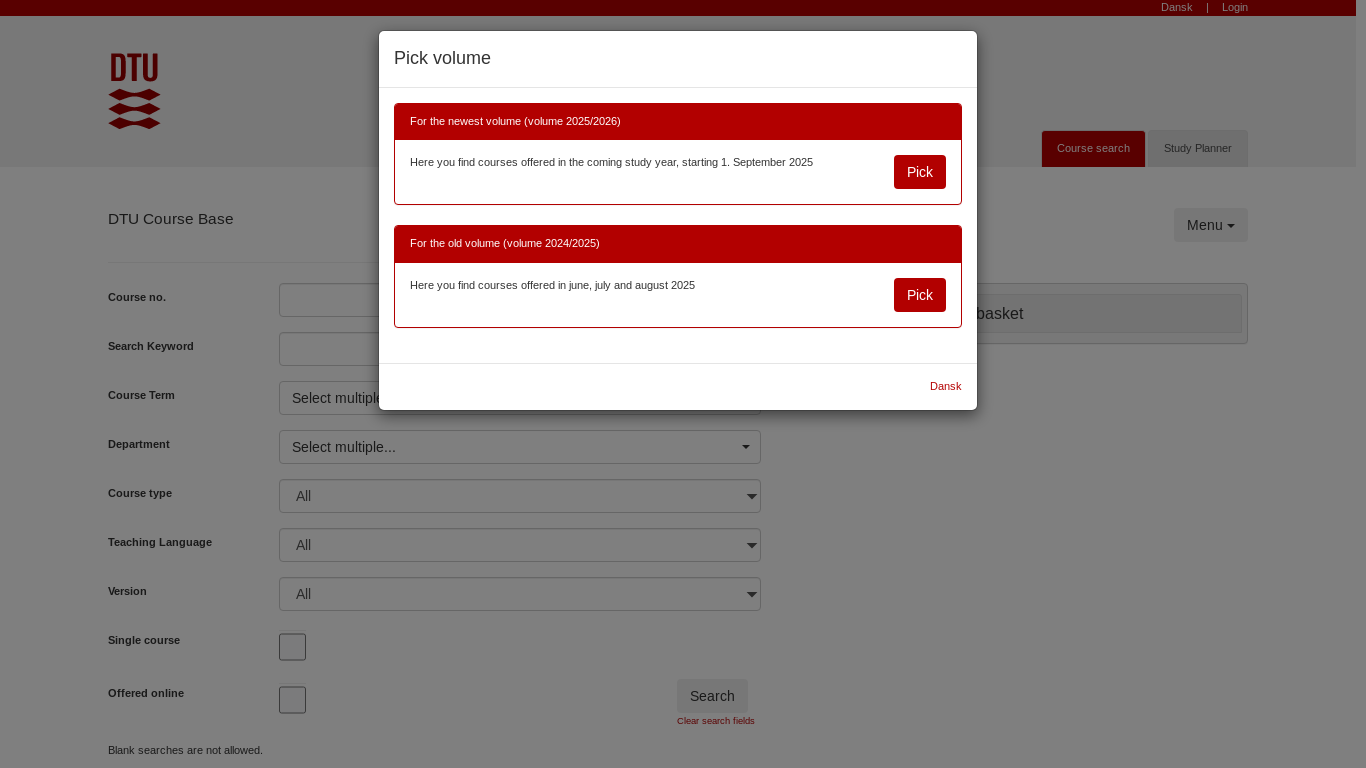Click the Search button
The height and width of the screenshot is (768, 1366).
click(x=712, y=696)
